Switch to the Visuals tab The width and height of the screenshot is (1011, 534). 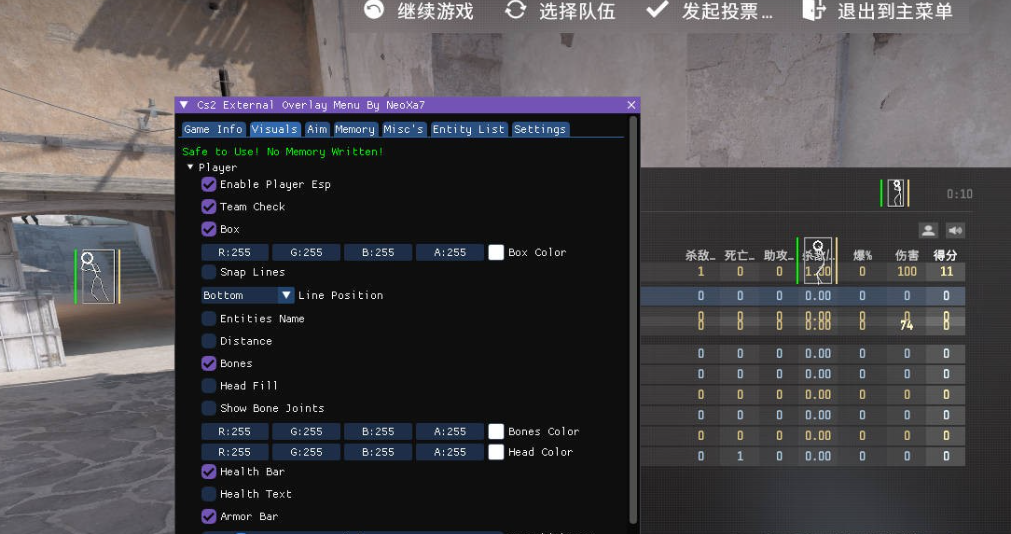click(275, 129)
